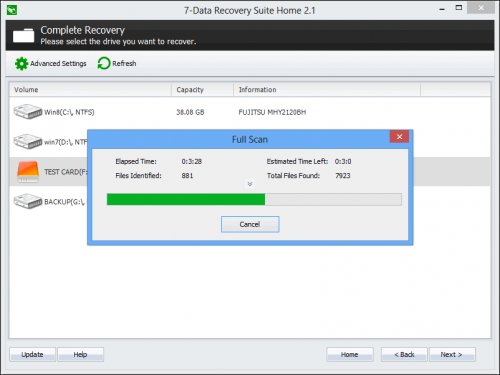Cancel the Full Scan

(x=250, y=224)
